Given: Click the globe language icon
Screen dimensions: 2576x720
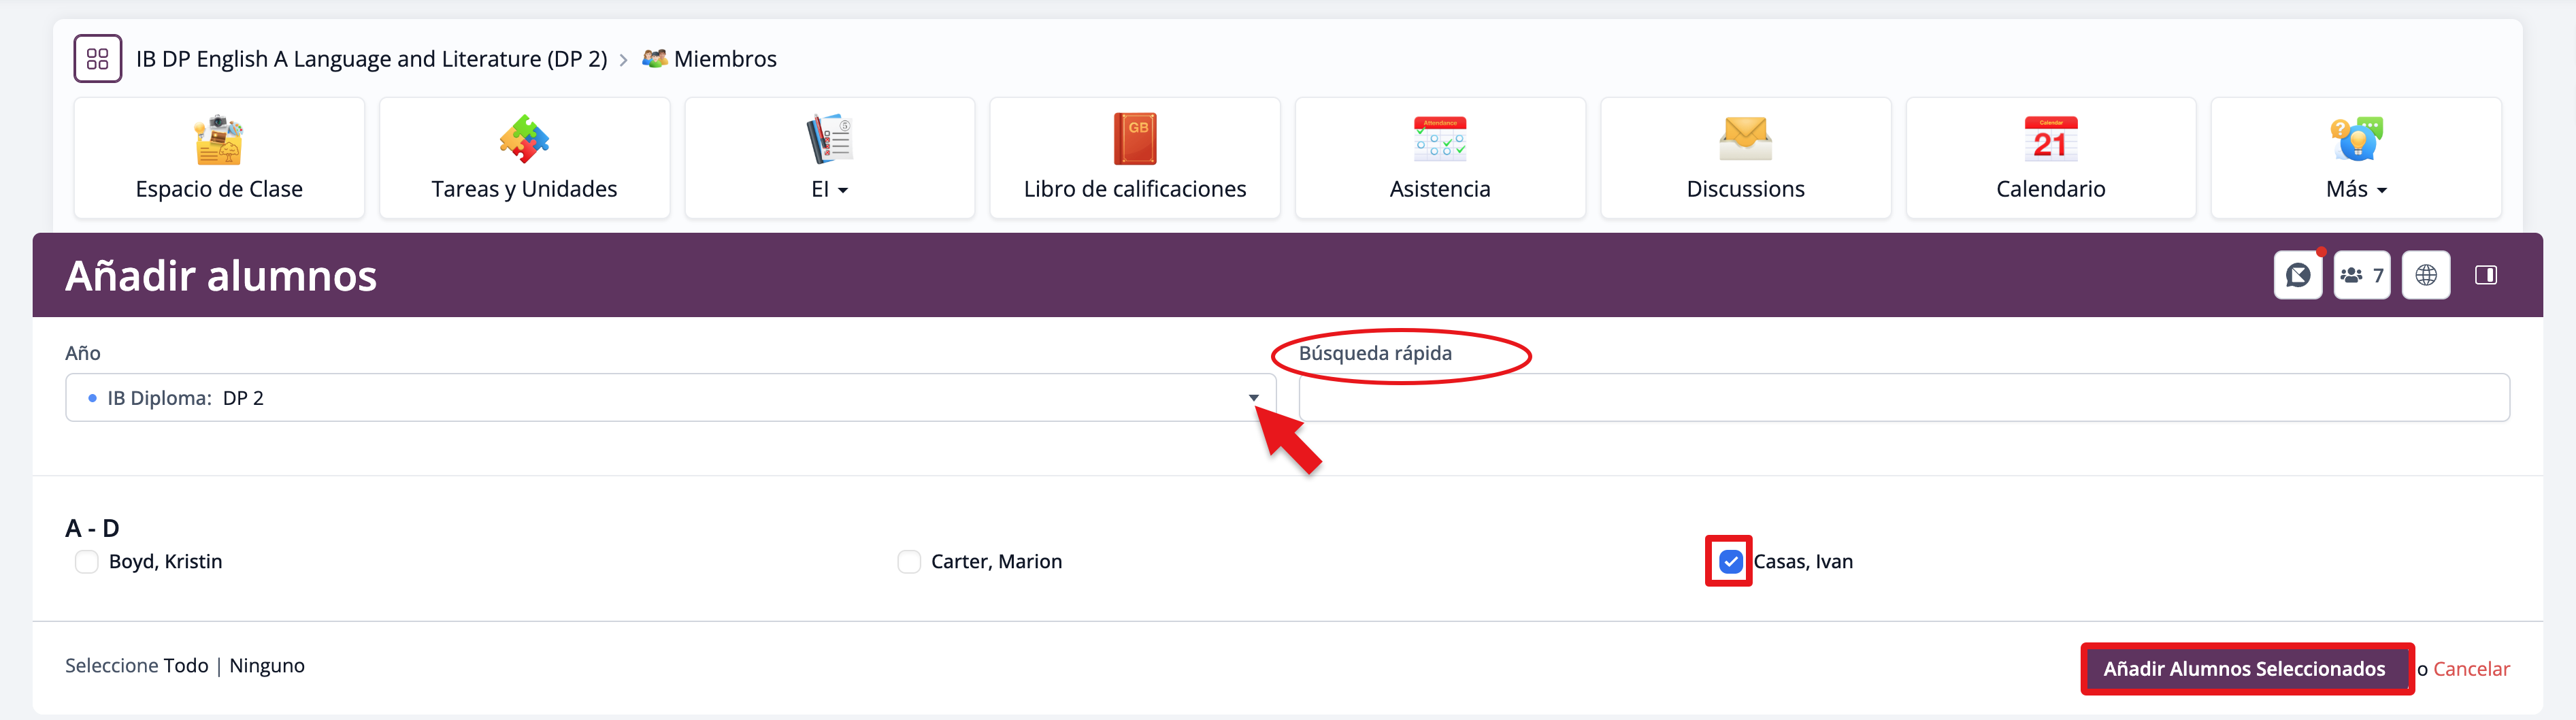Looking at the screenshot, I should [x=2425, y=275].
